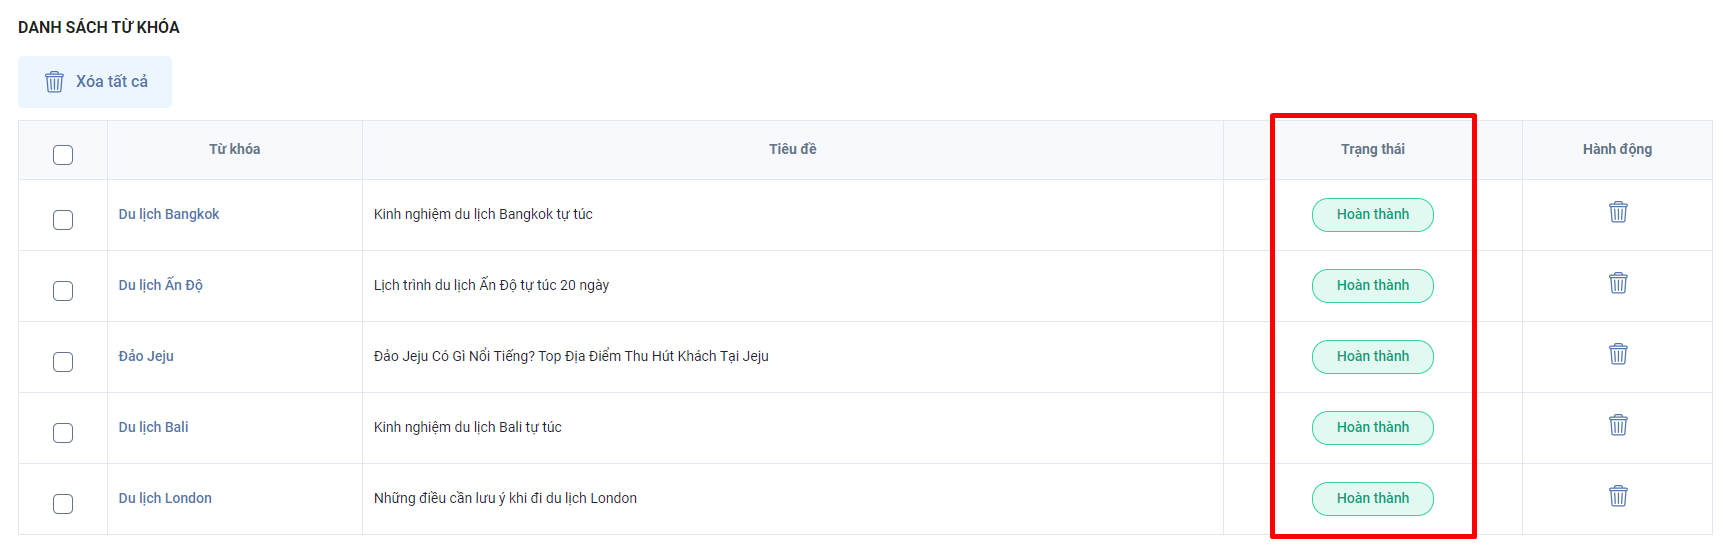This screenshot has height=551, width=1727.
Task: Delete the Du lịch London keyword
Action: pos(1618,496)
